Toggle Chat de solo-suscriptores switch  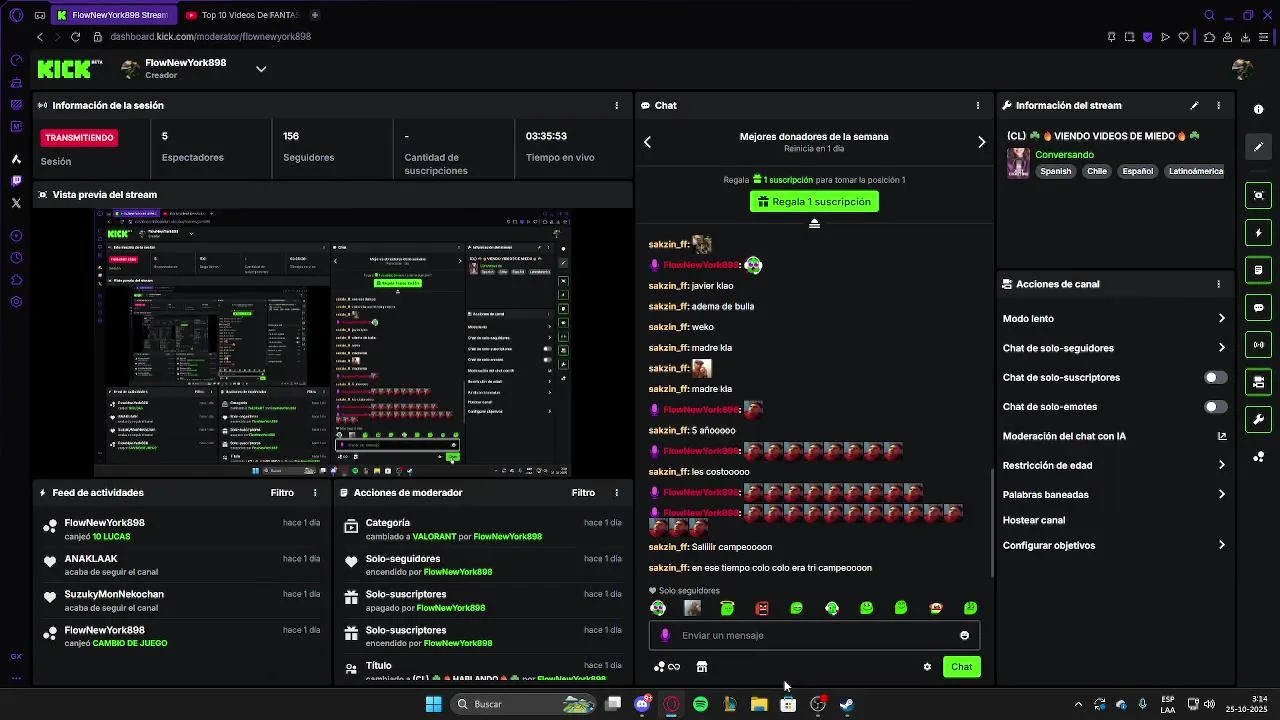pyautogui.click(x=1215, y=378)
